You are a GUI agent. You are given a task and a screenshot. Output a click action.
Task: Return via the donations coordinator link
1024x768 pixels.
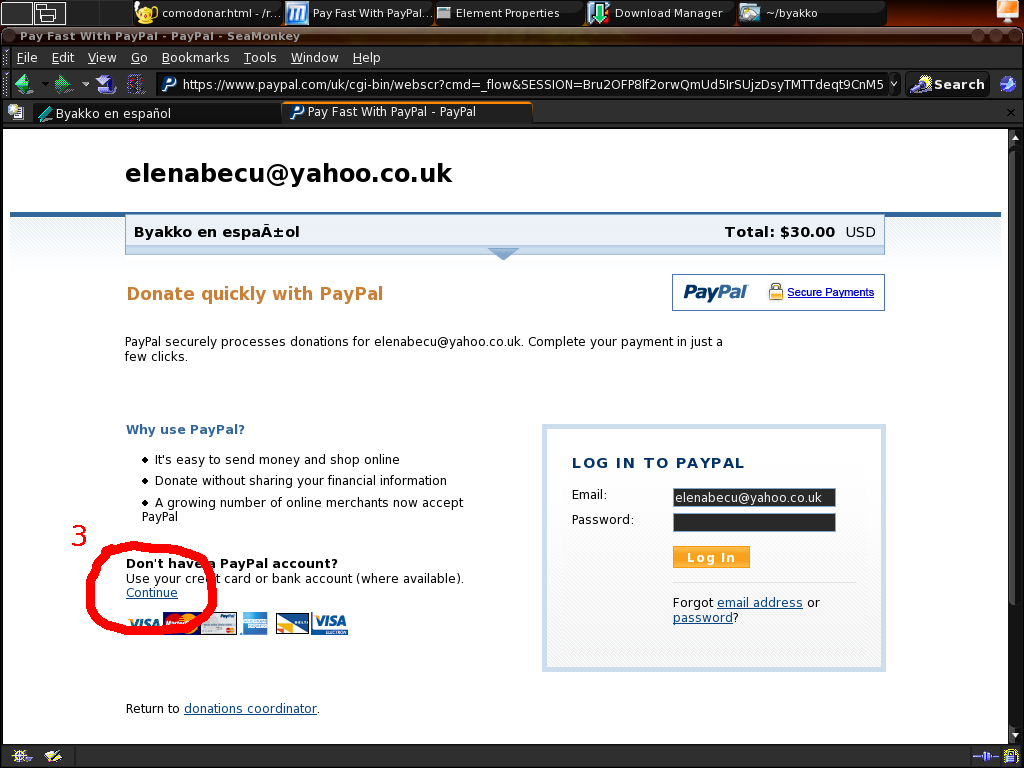point(250,709)
